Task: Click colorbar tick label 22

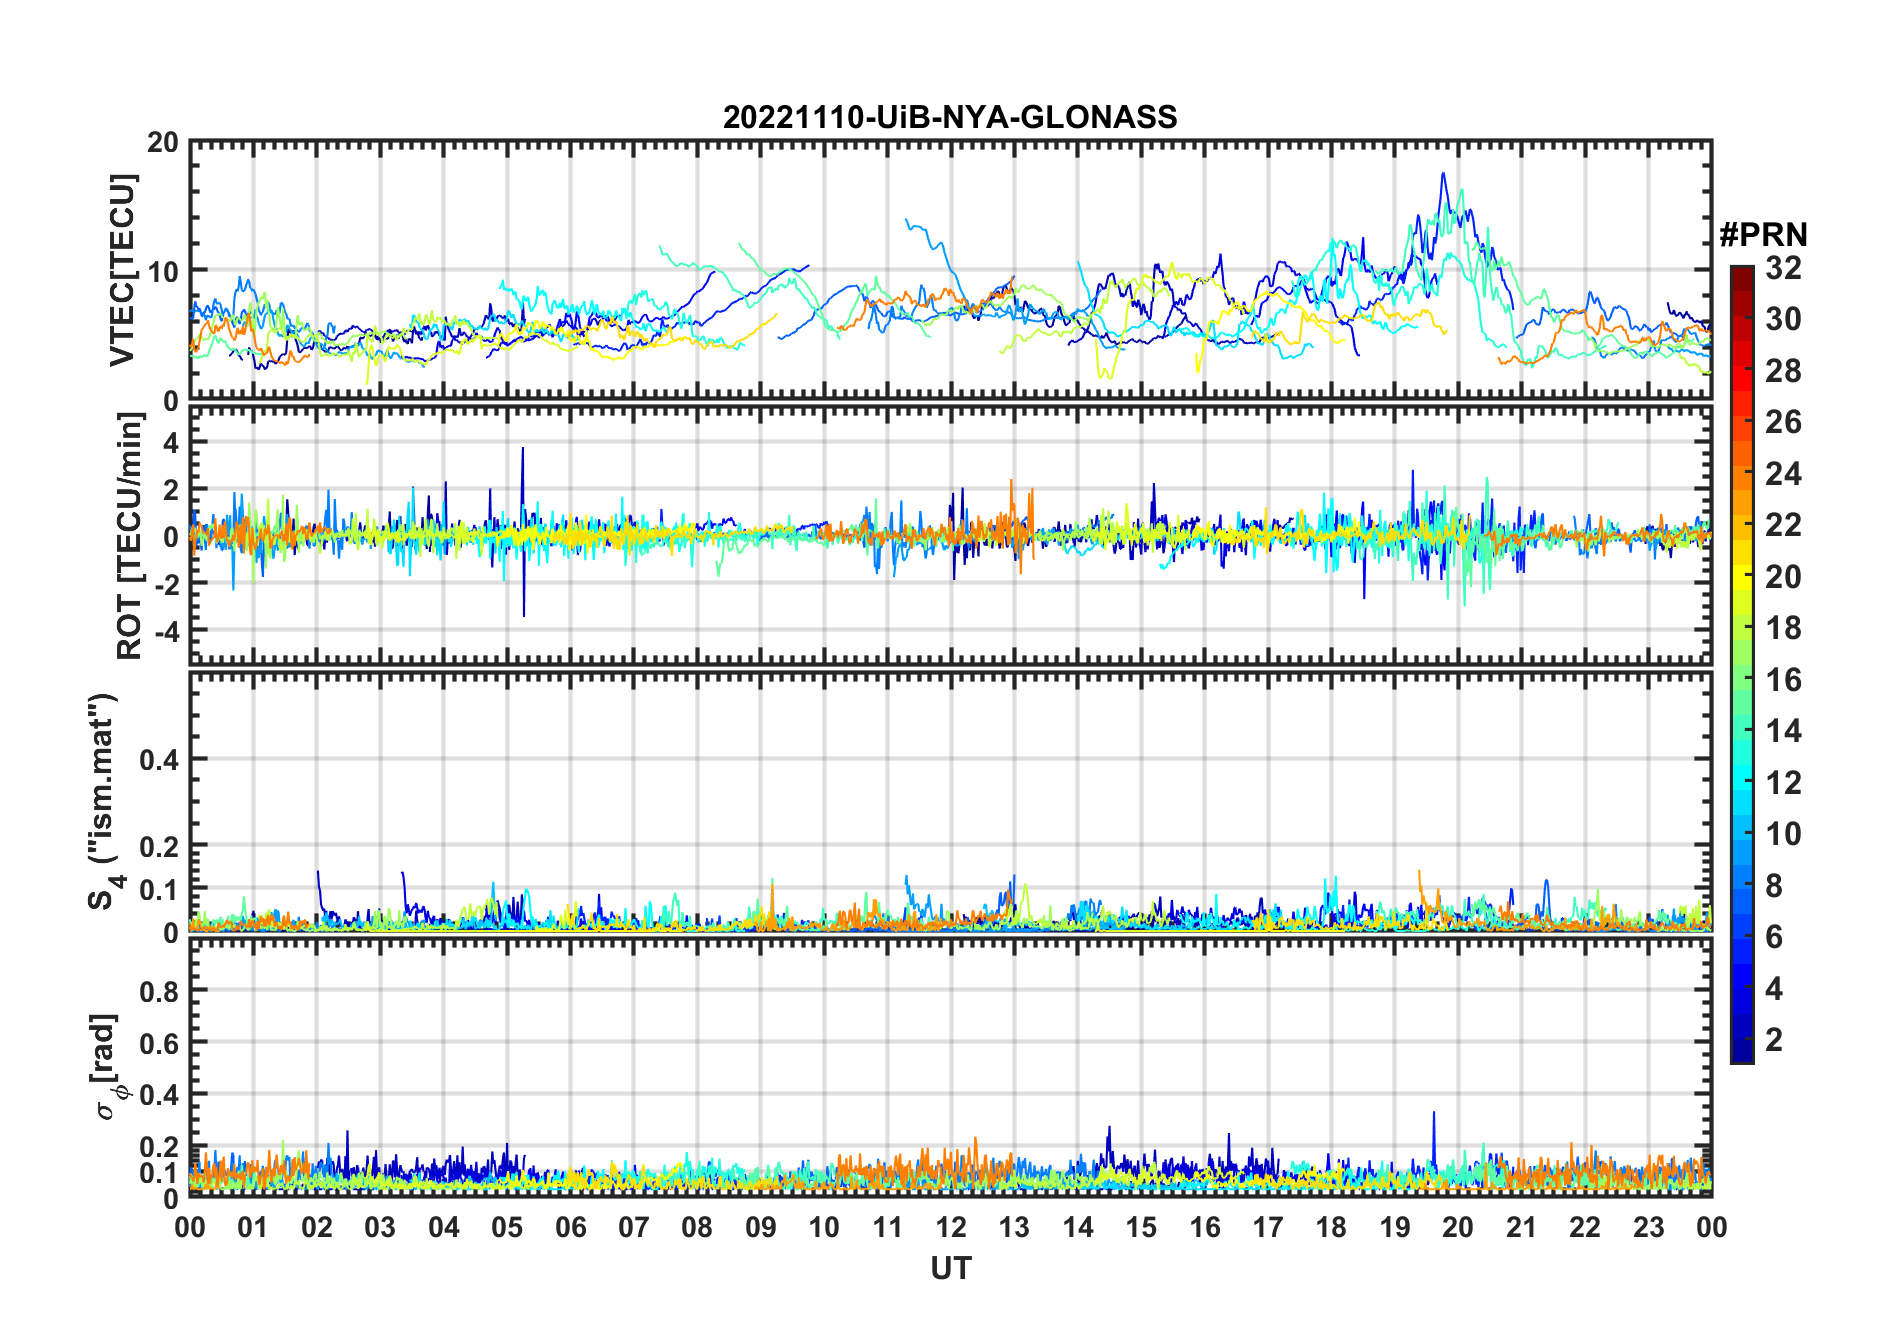Action: (1783, 525)
